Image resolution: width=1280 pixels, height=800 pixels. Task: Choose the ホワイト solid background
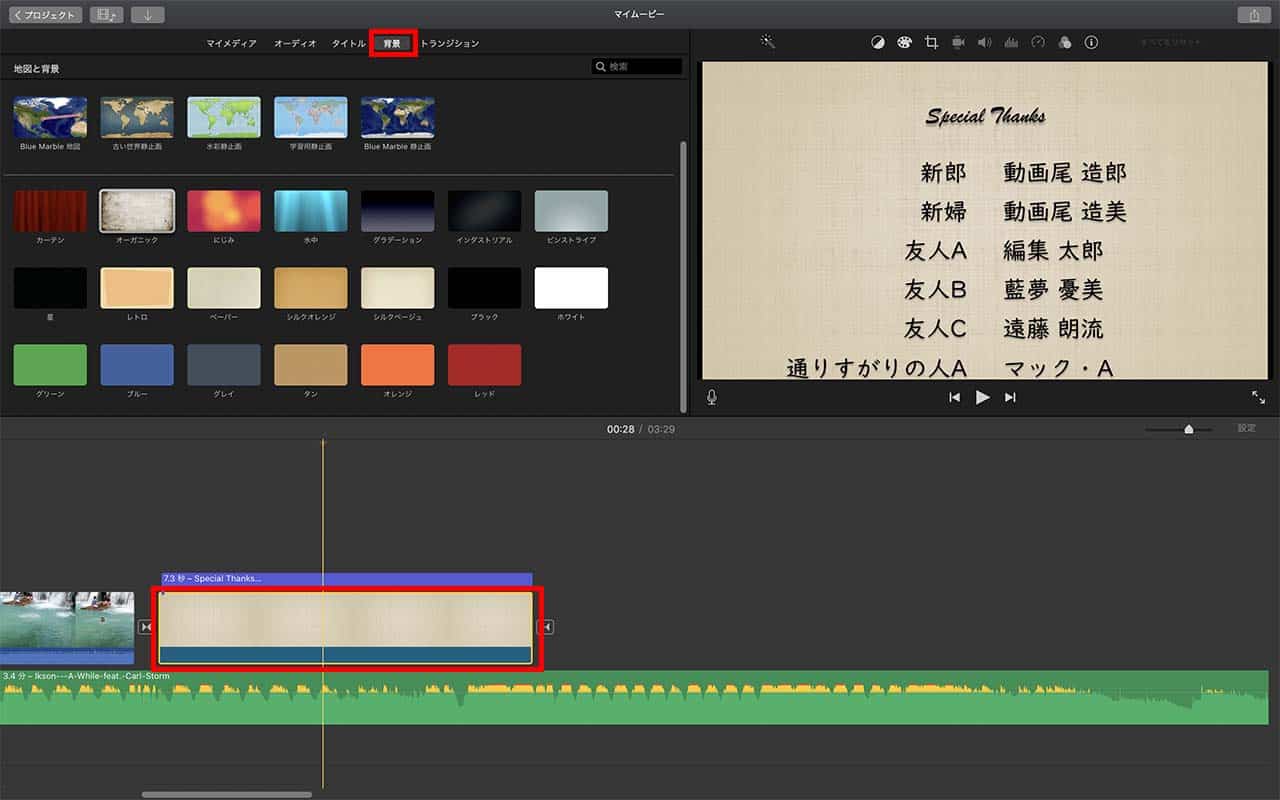coord(571,288)
